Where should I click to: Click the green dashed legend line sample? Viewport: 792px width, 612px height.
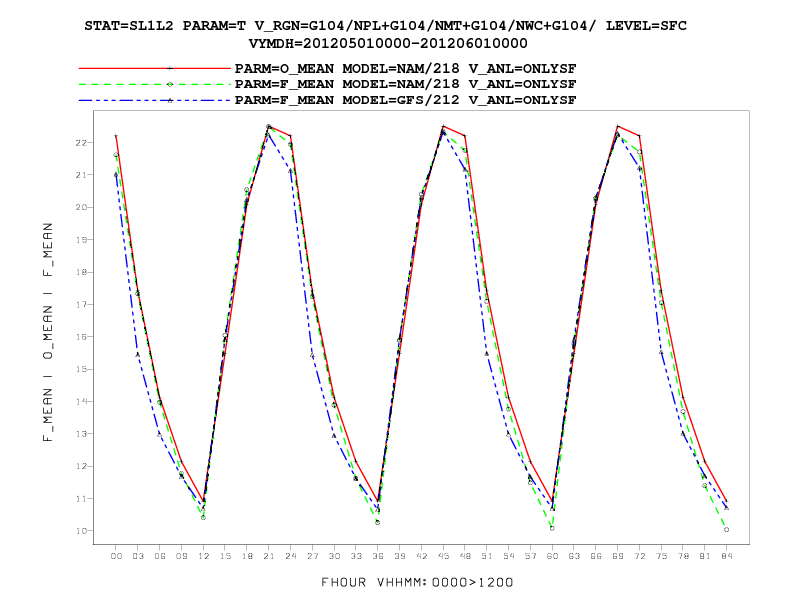coord(155,84)
